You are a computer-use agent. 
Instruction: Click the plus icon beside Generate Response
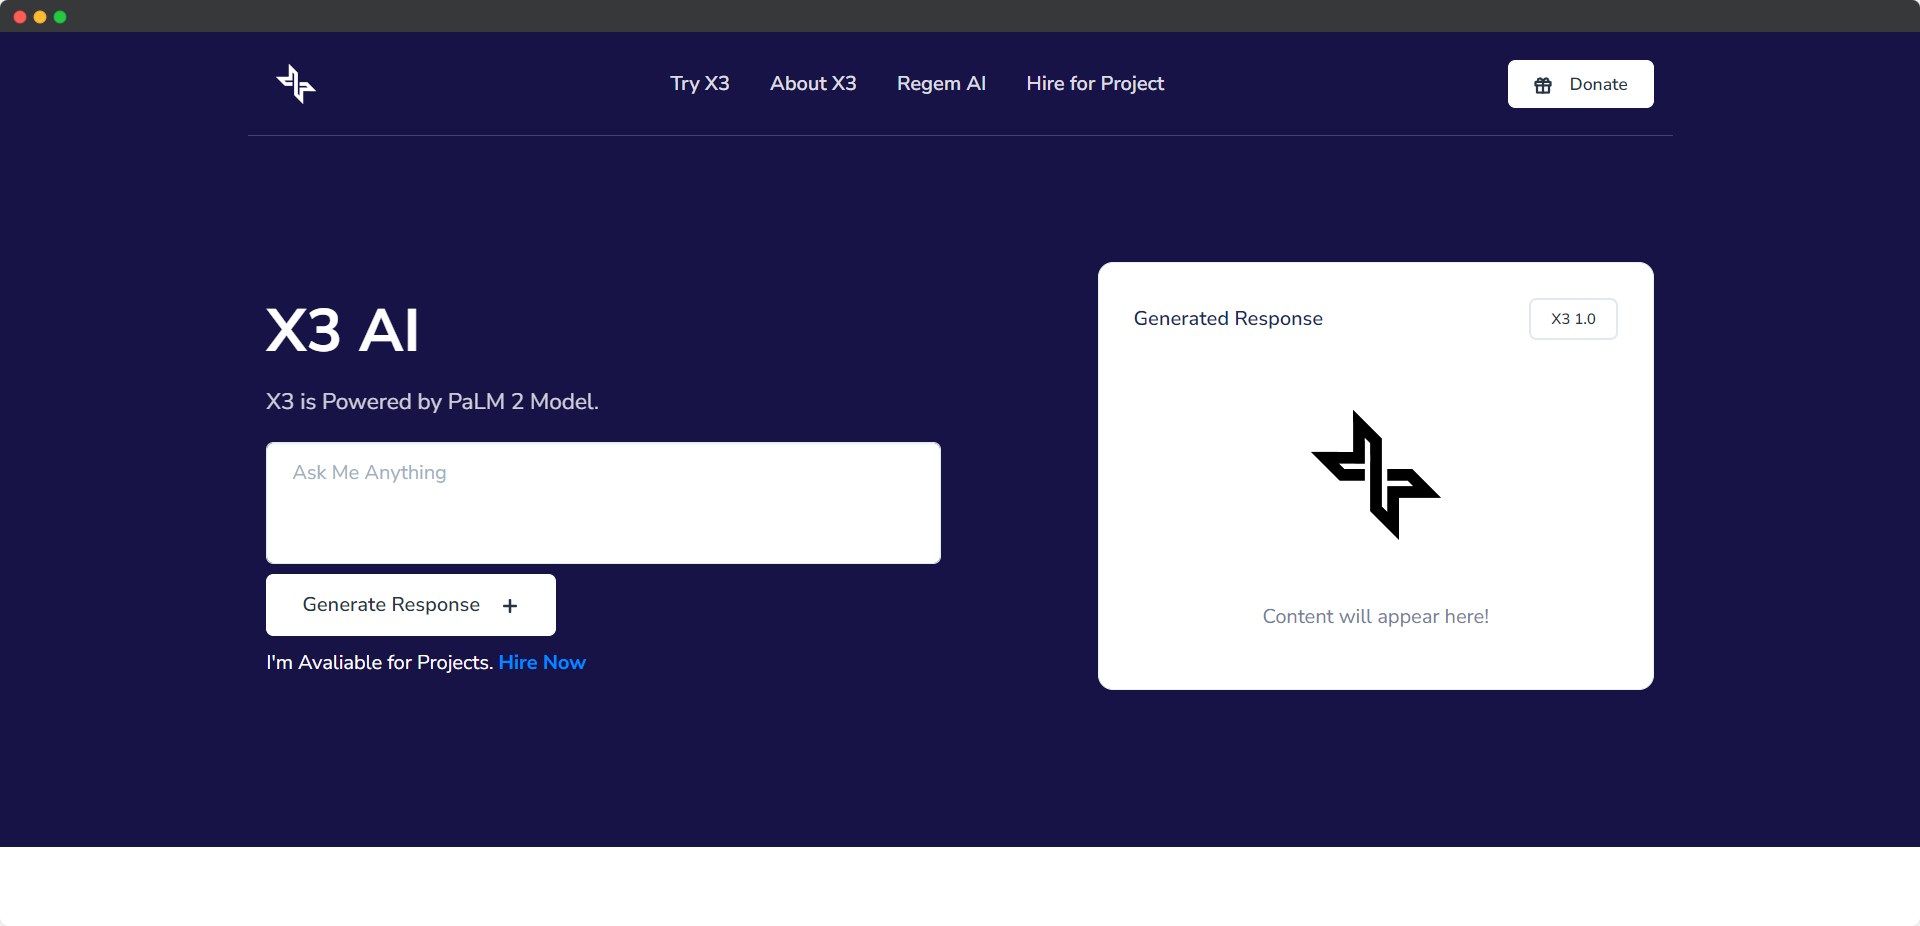coord(509,605)
